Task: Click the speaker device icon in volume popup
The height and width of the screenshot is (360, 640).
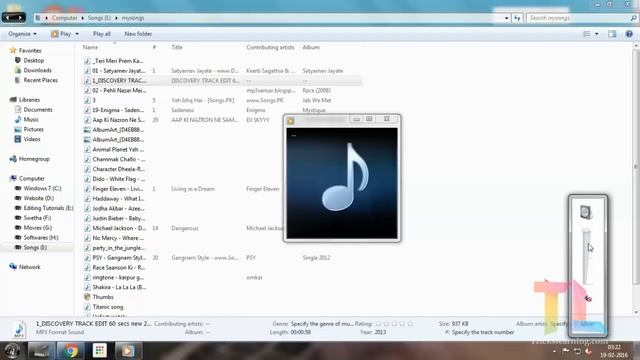Action: pos(586,212)
